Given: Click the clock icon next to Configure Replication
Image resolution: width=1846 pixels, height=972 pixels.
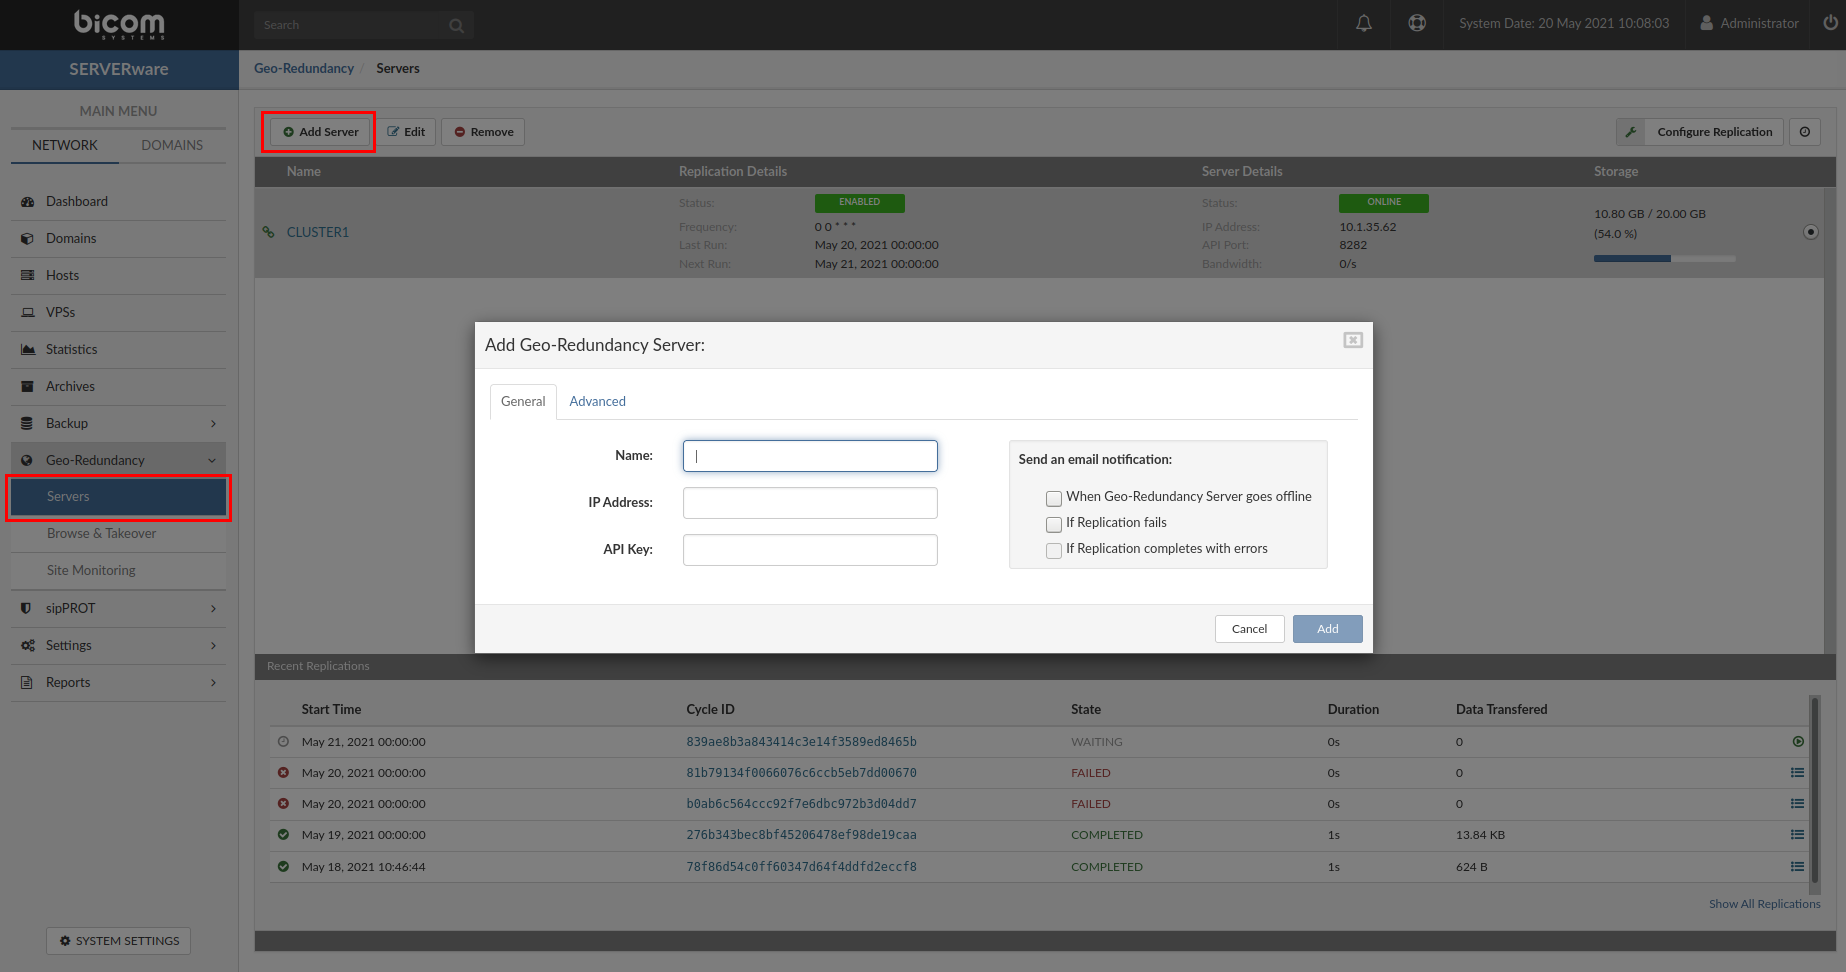Looking at the screenshot, I should 1805,132.
